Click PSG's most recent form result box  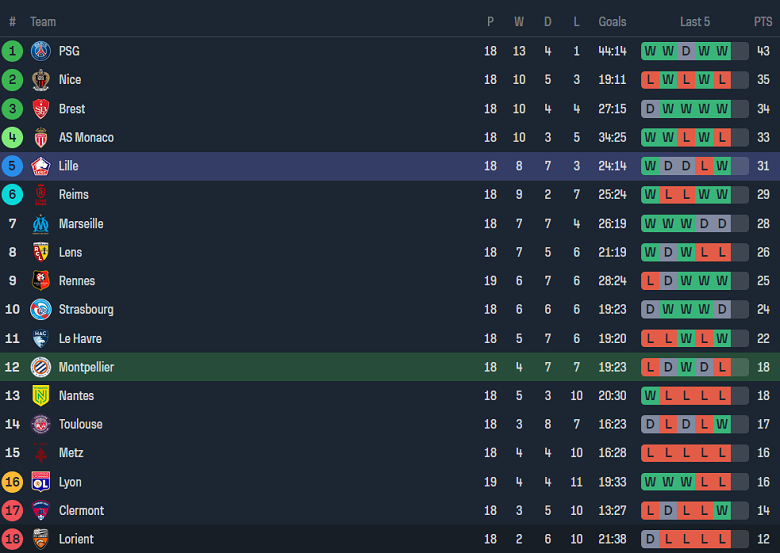click(x=722, y=51)
